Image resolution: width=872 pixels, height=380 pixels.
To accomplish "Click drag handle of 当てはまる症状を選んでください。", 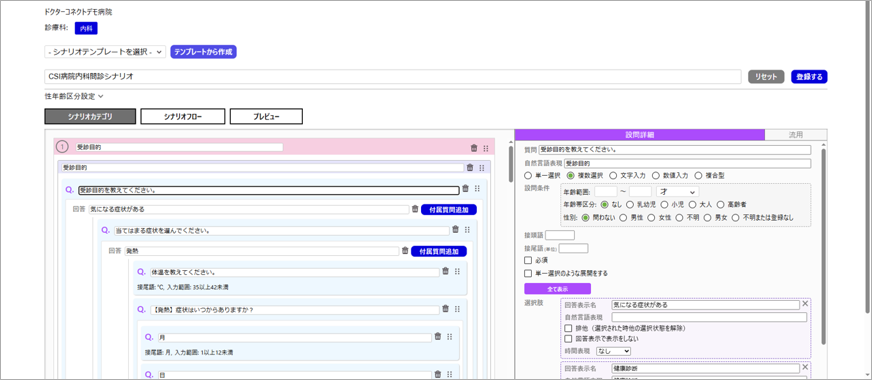I will (x=467, y=229).
